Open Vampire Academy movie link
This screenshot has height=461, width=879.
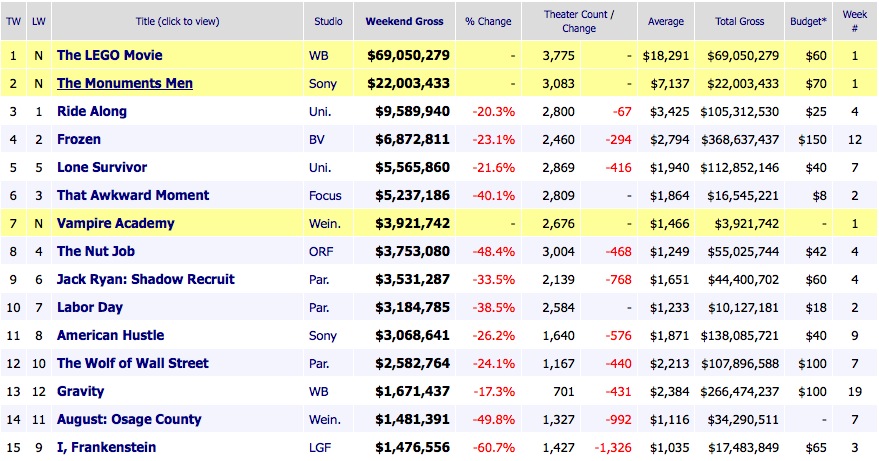[x=115, y=223]
